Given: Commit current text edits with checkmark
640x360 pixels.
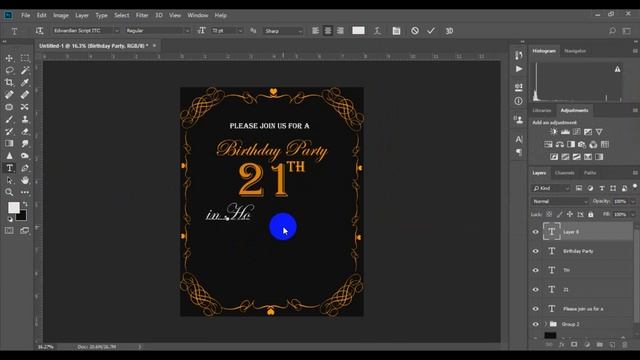Looking at the screenshot, I should click(x=431, y=31).
